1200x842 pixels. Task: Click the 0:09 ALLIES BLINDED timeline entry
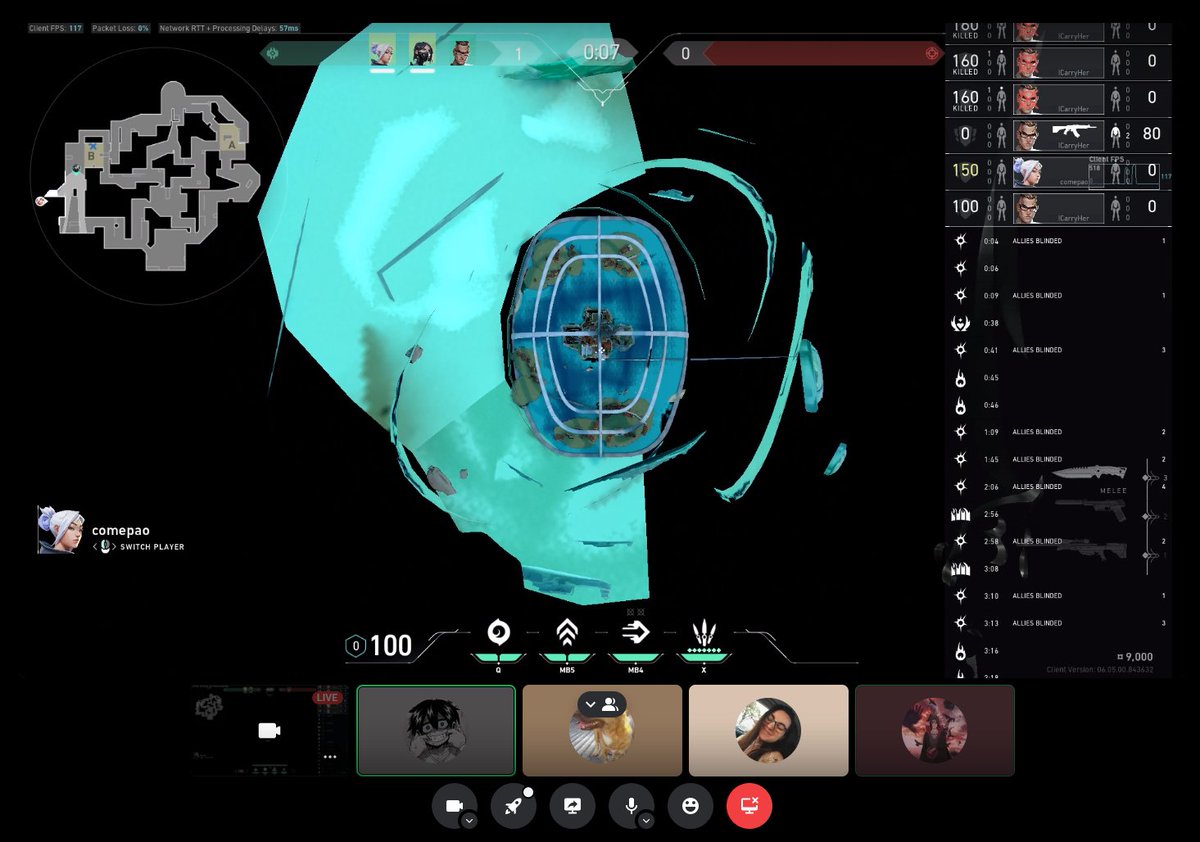point(1058,296)
